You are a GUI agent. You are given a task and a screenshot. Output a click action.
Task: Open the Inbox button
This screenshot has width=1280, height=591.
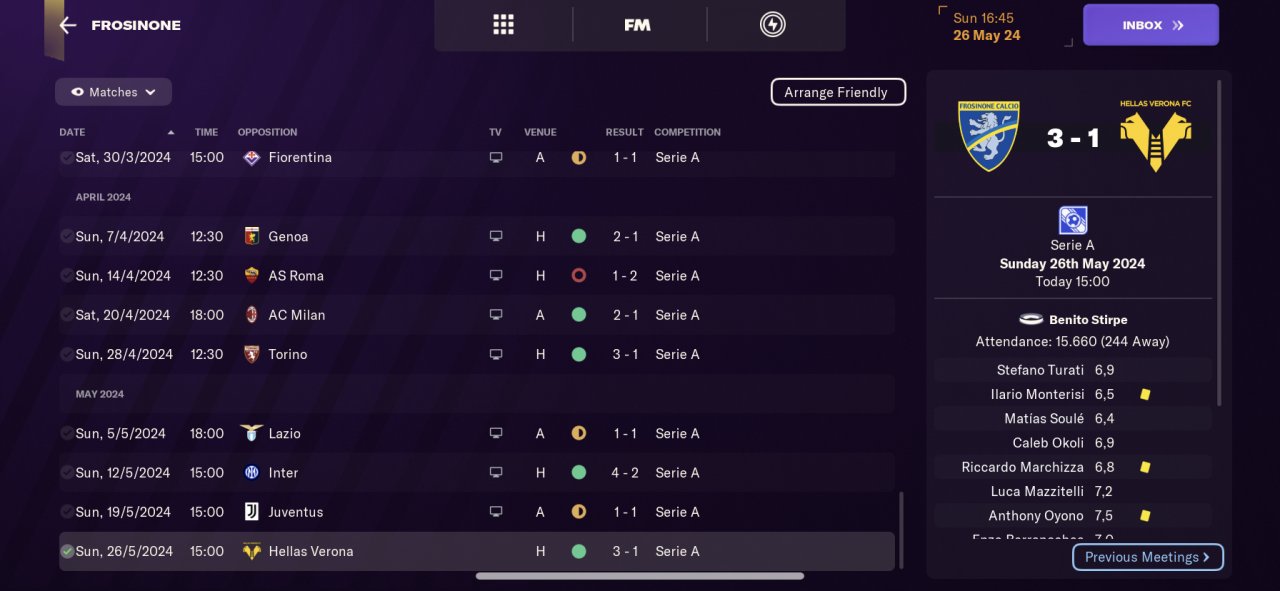pyautogui.click(x=1150, y=25)
